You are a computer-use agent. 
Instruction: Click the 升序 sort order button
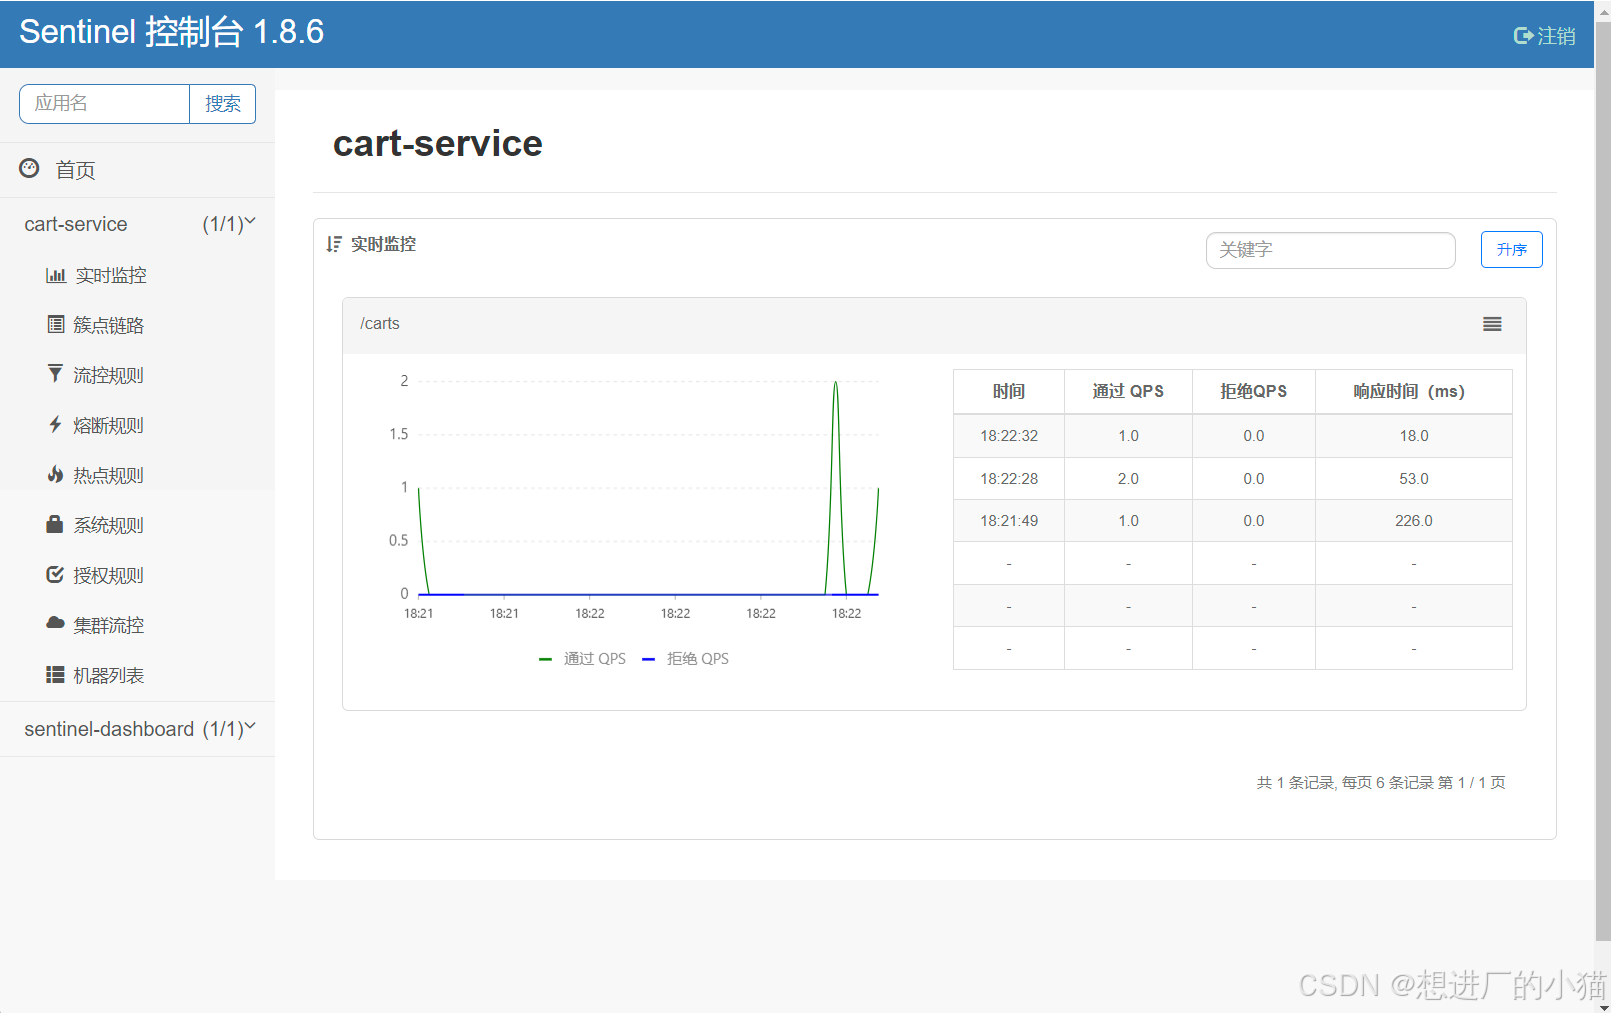1511,250
